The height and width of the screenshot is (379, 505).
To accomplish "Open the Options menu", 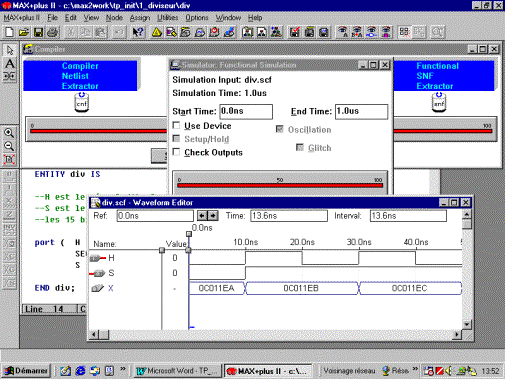I will 197,18.
